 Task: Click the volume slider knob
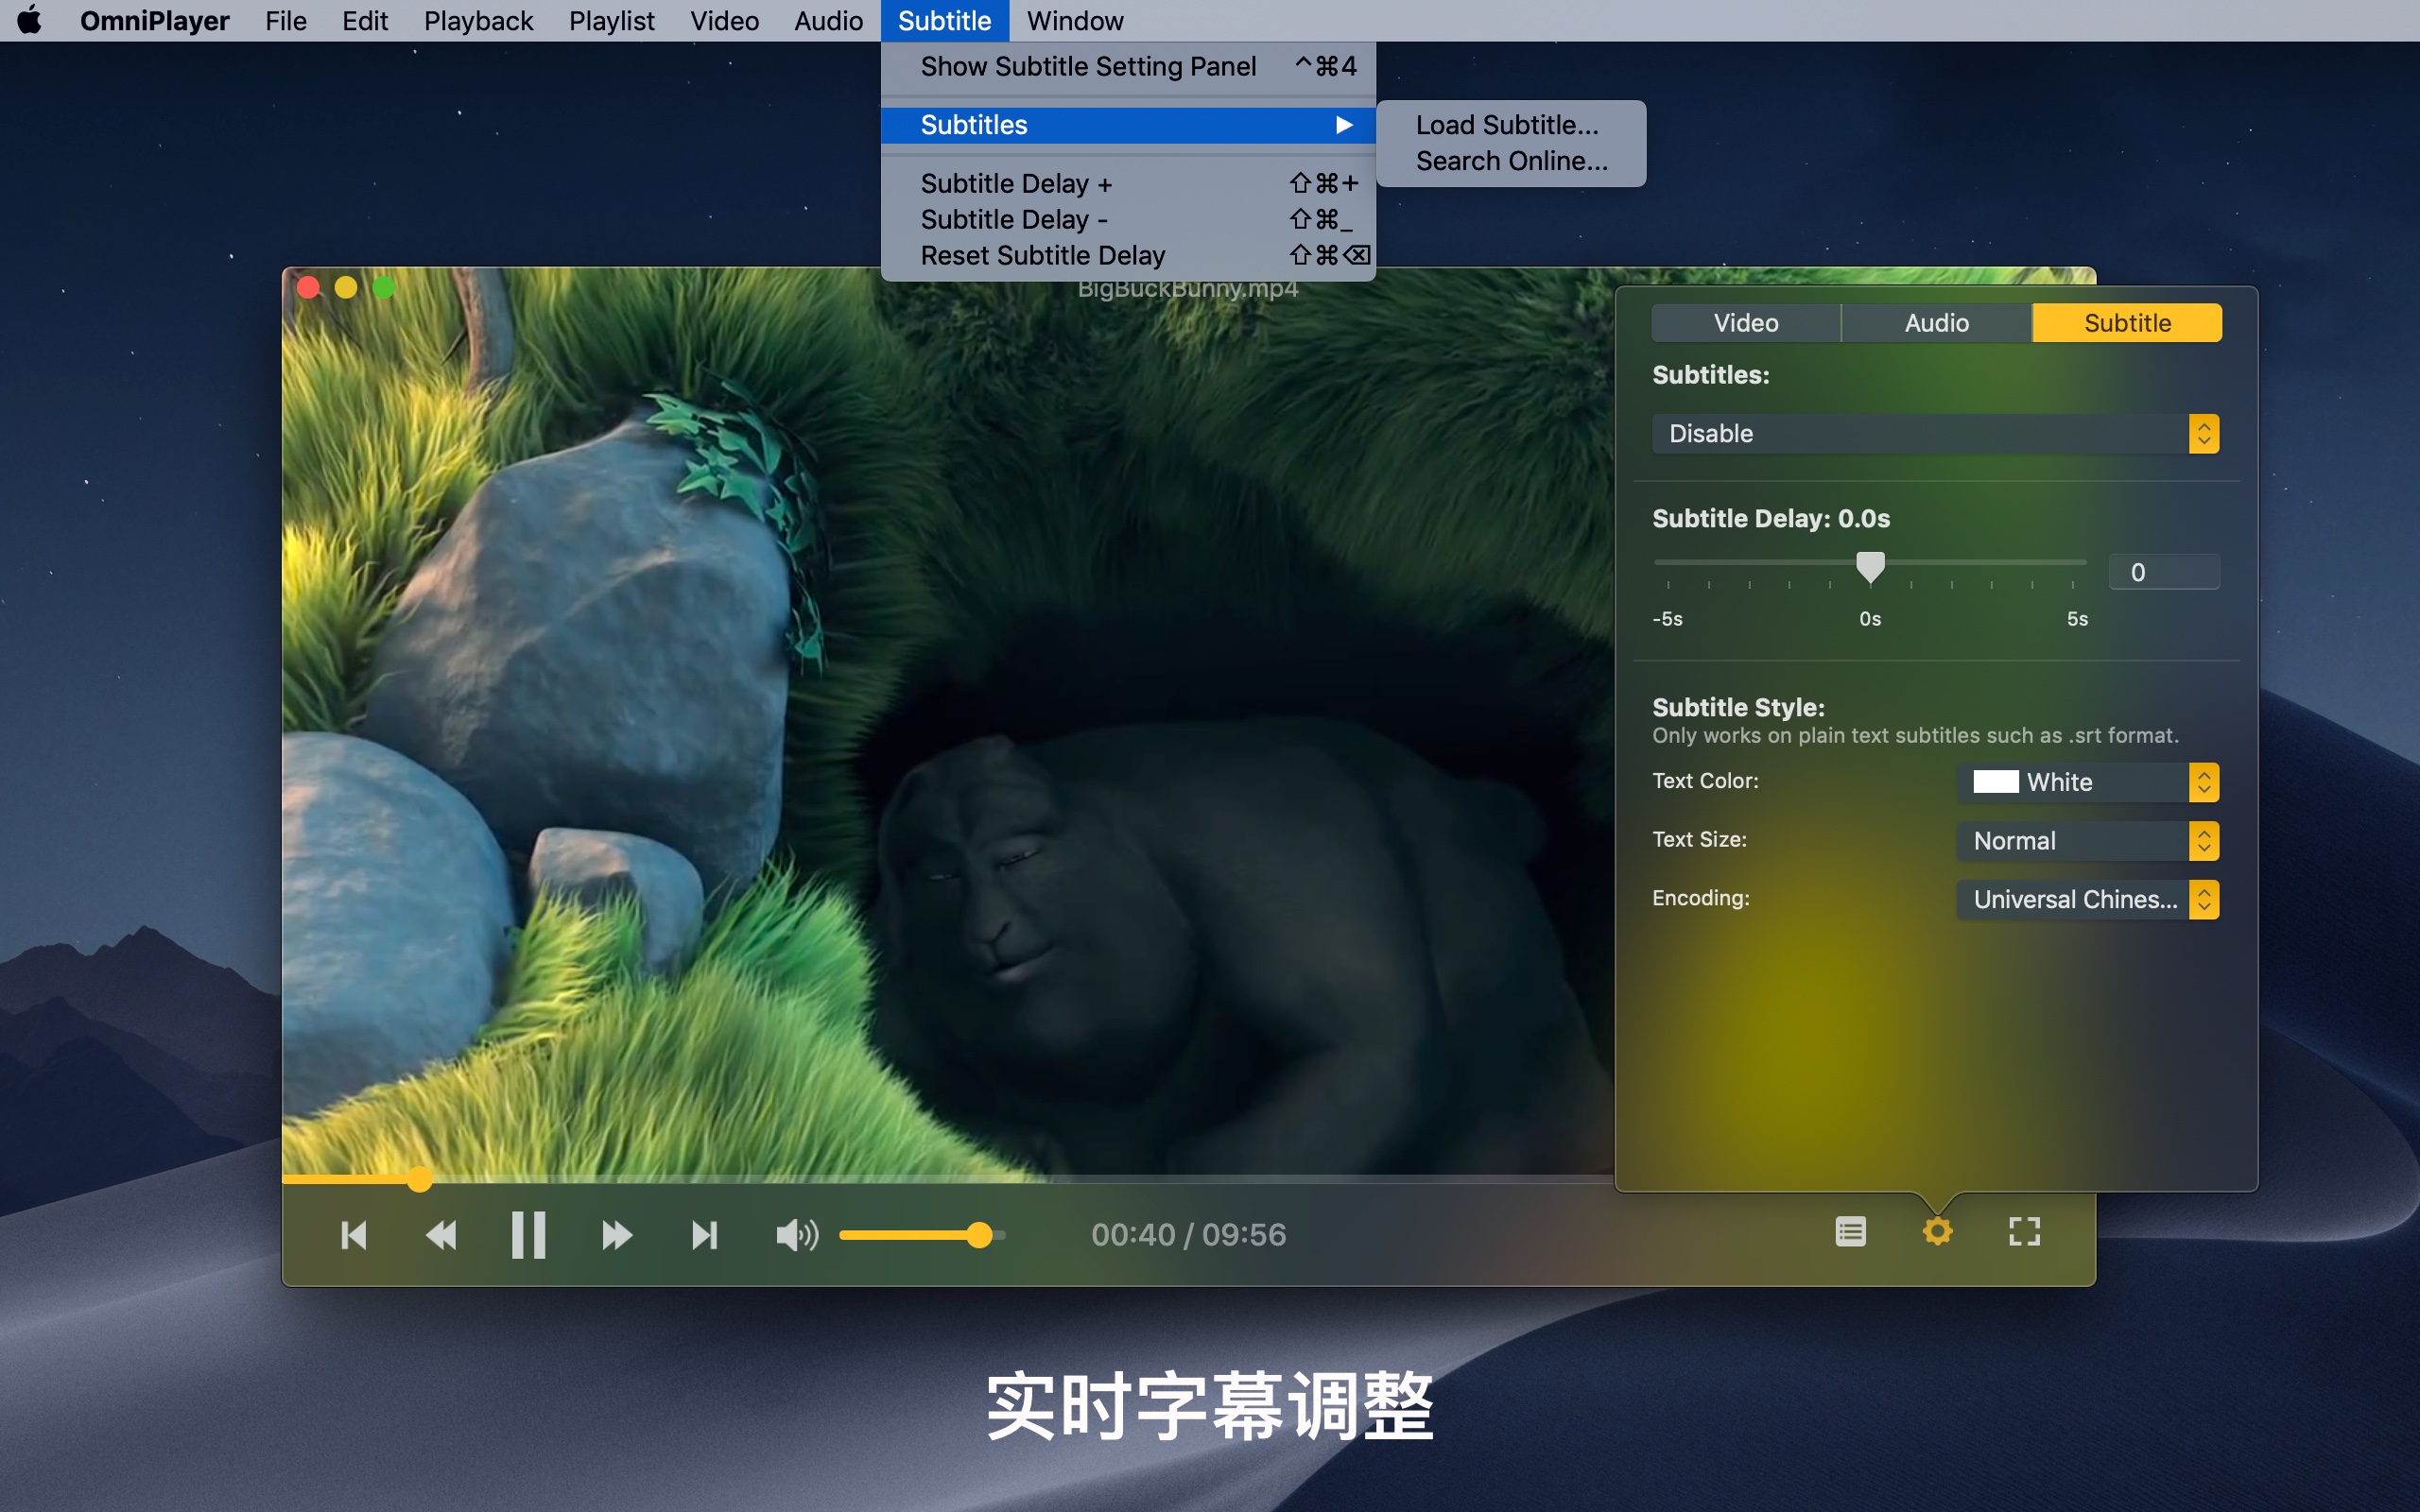(980, 1235)
